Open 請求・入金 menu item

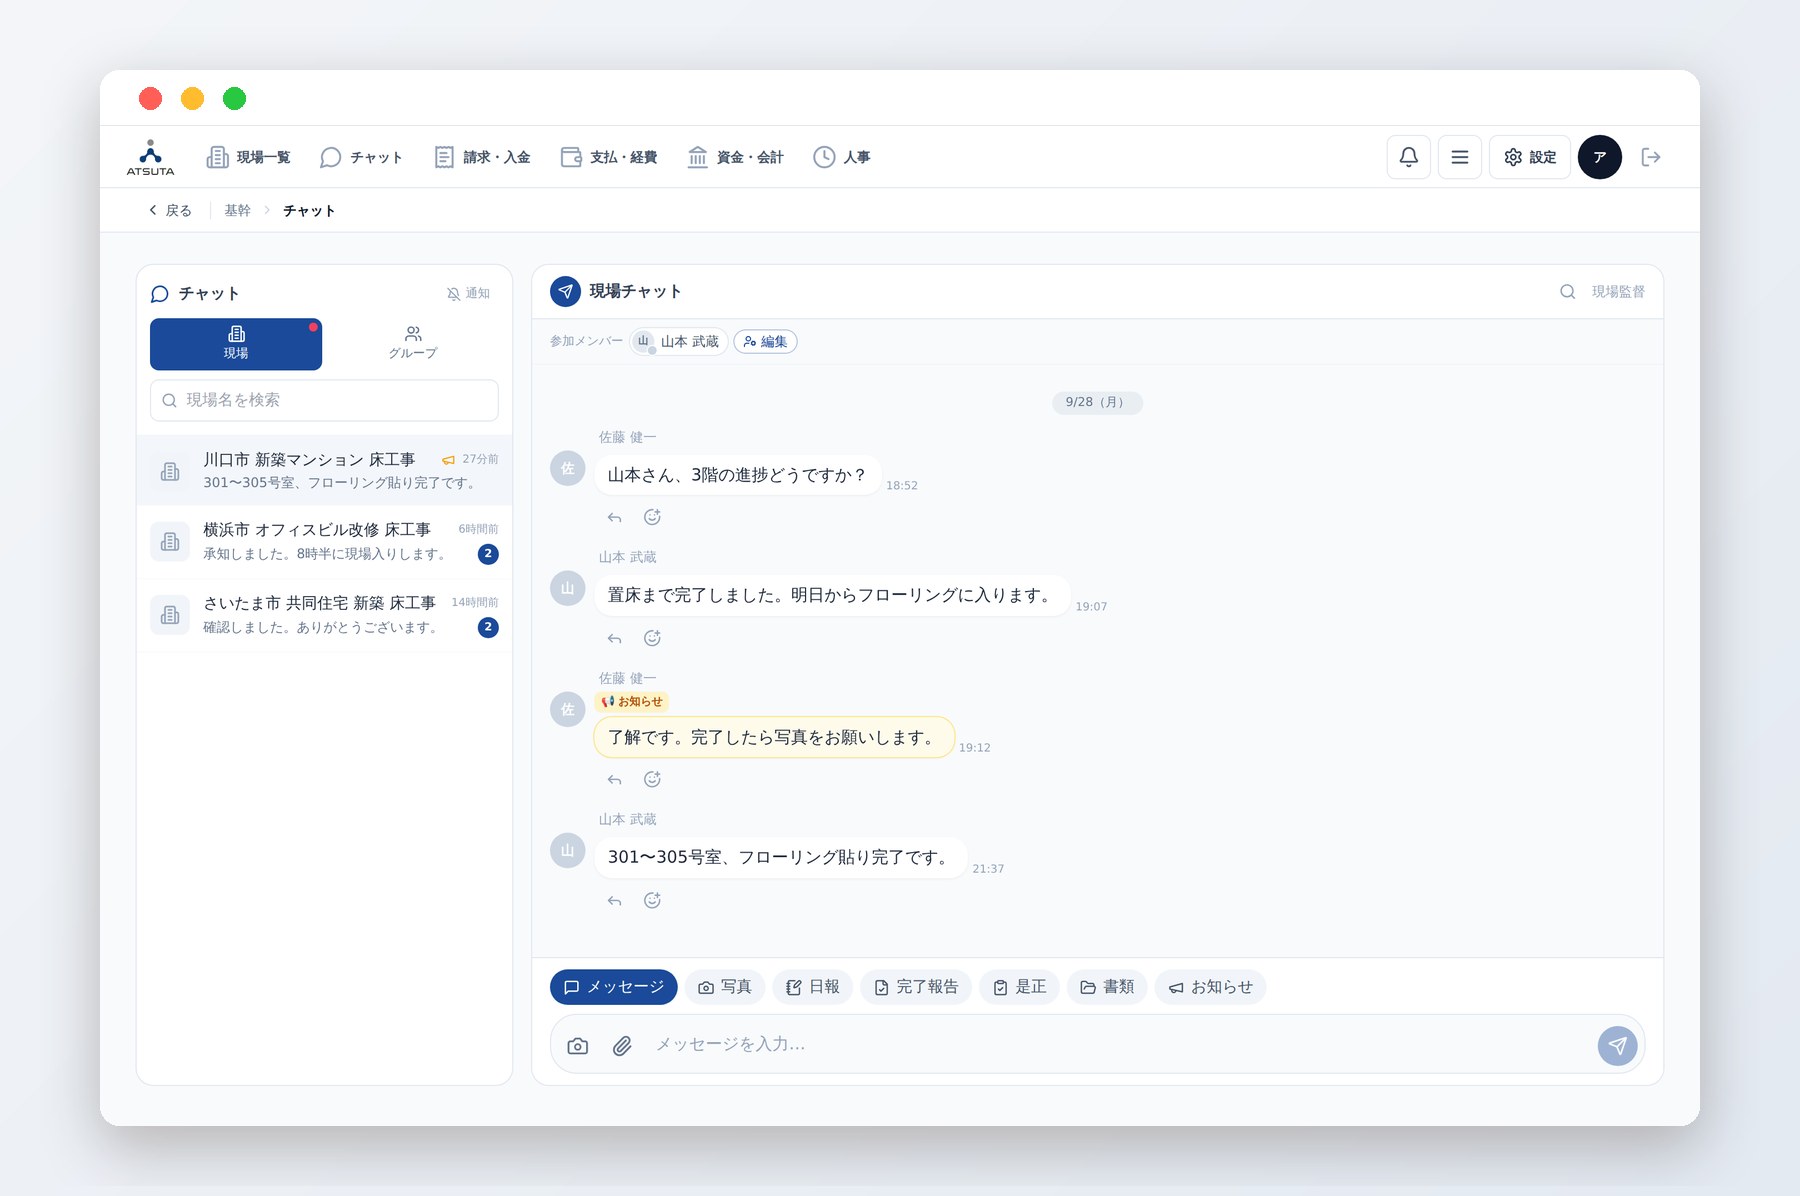pos(482,157)
